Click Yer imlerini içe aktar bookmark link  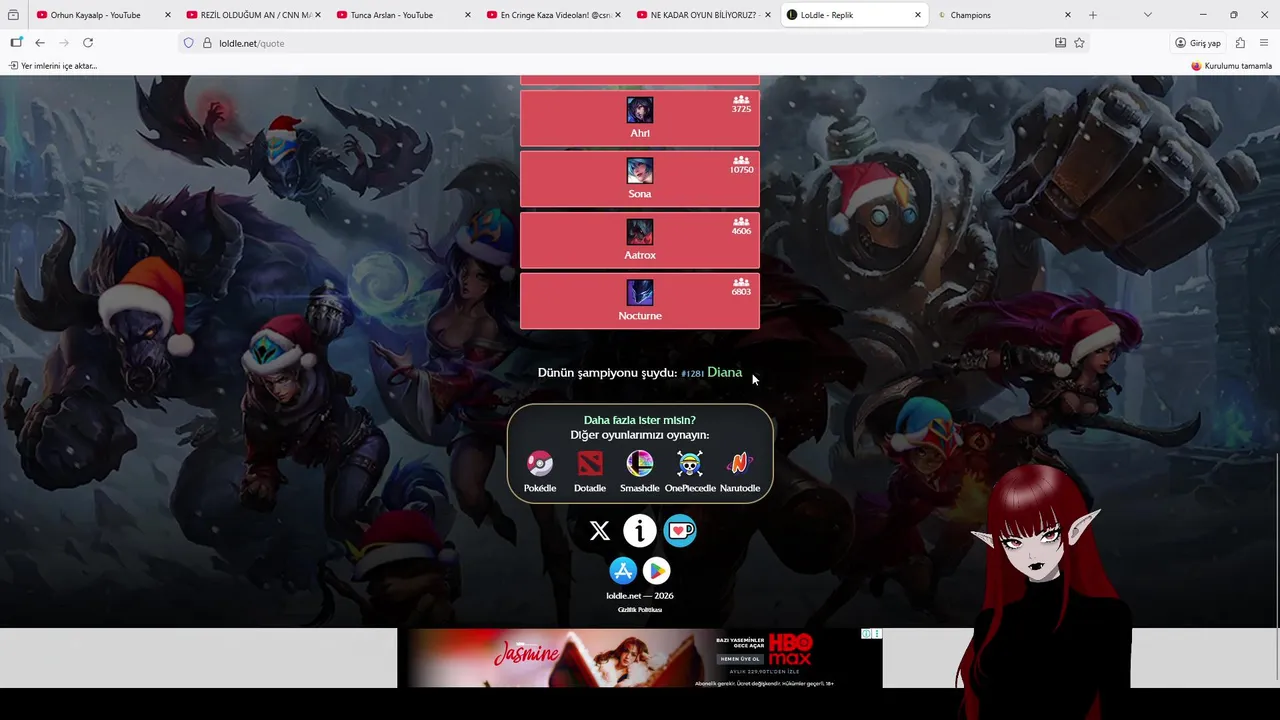(x=53, y=66)
